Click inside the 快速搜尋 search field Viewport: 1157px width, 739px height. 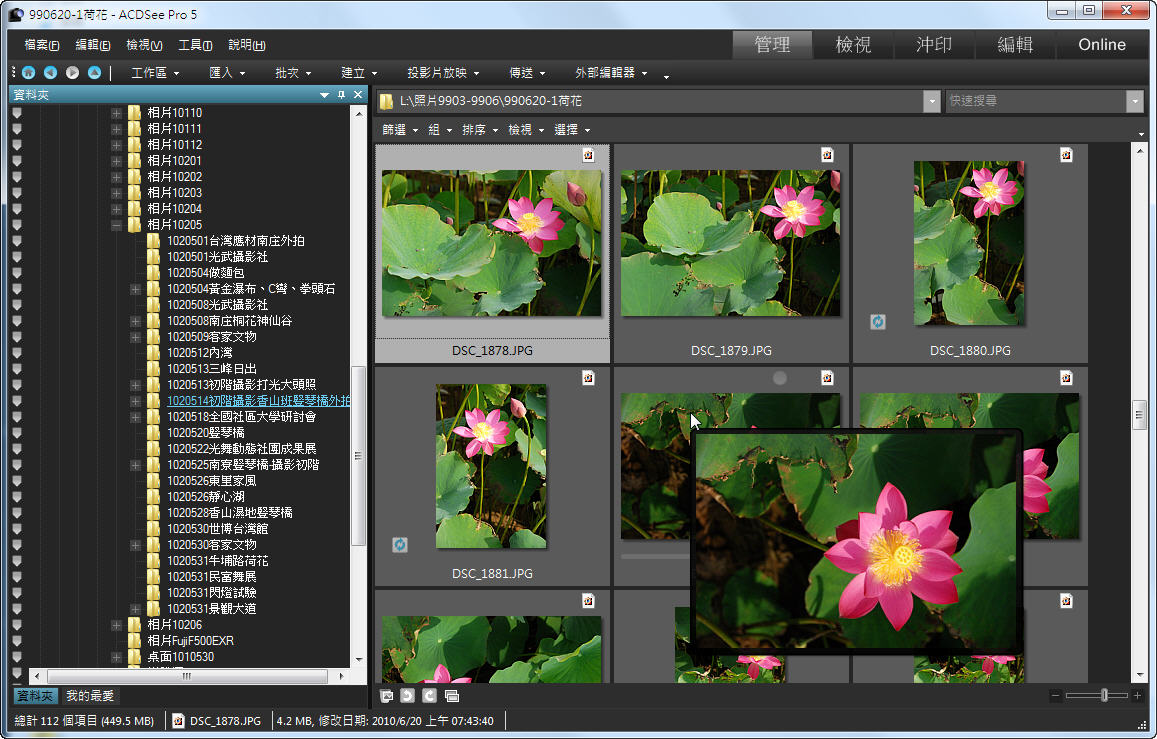tap(1036, 101)
